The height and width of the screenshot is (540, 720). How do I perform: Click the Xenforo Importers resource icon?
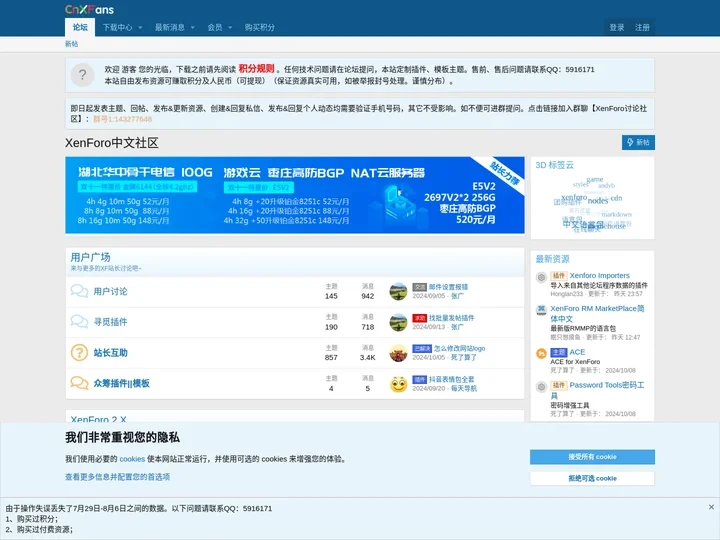(x=541, y=277)
